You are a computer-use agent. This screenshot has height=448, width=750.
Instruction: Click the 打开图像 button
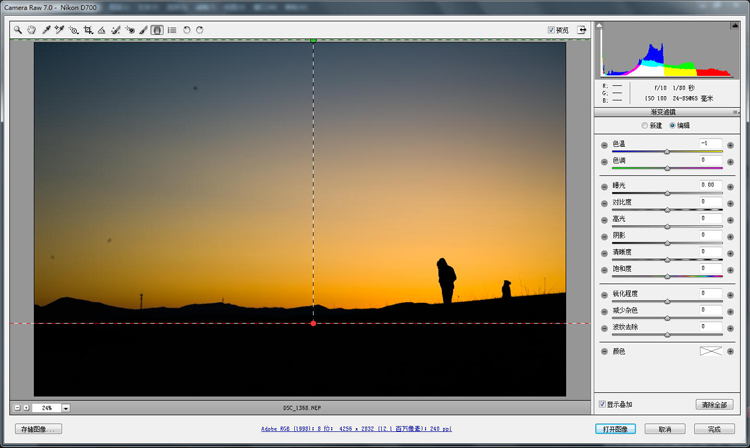coord(616,429)
